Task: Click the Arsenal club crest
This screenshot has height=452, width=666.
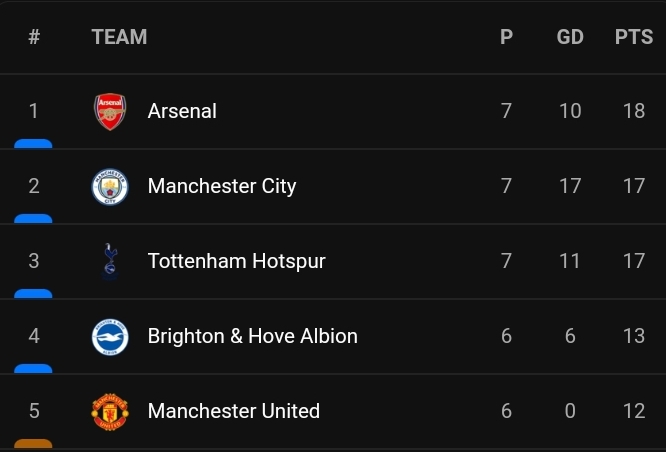Action: pyautogui.click(x=110, y=111)
